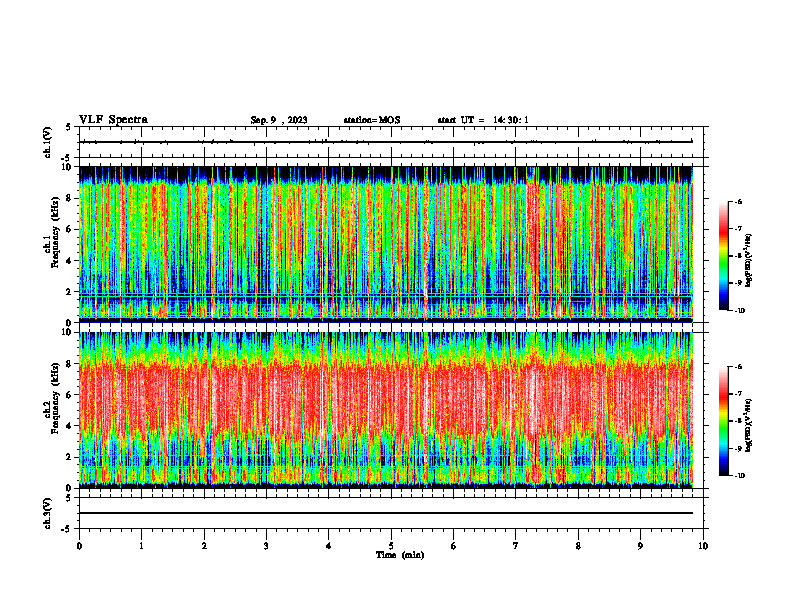Image resolution: width=792 pixels, height=612 pixels.
Task: Click the ch.2 spectrogram color bar
Action: coord(723,421)
